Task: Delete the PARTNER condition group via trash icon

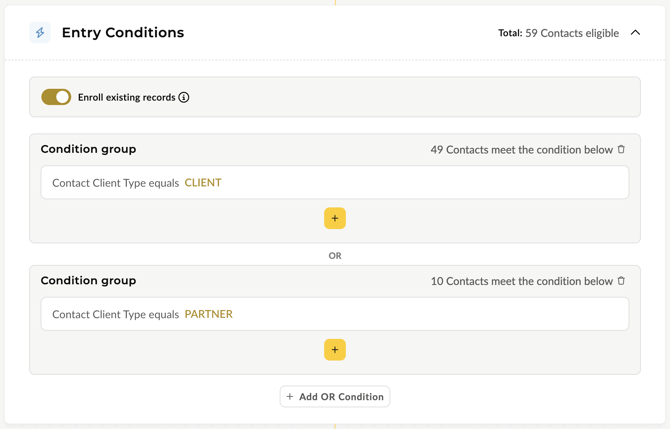Action: click(x=621, y=281)
